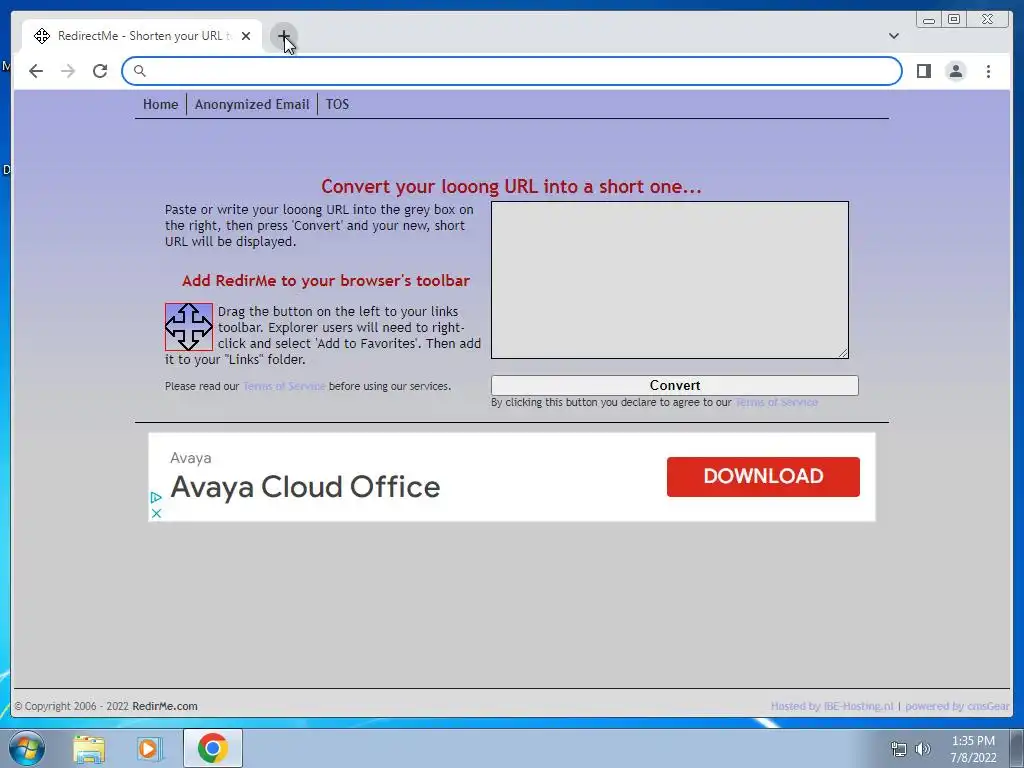Click the search magnifier in address bar
The image size is (1024, 768).
click(x=140, y=71)
